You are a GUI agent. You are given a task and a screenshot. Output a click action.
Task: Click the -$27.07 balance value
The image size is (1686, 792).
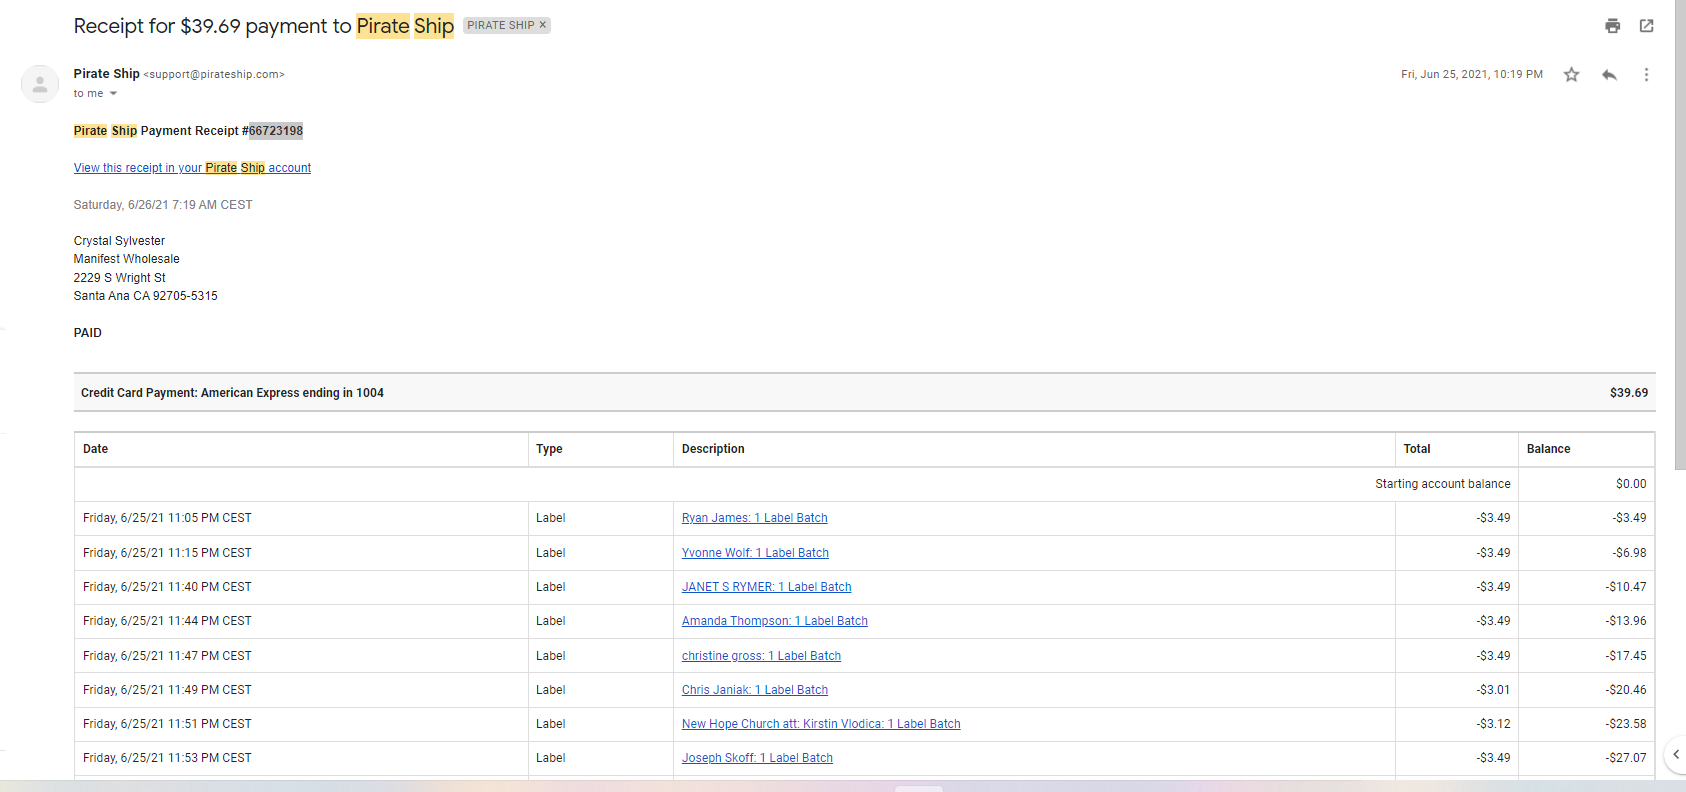coord(1626,758)
